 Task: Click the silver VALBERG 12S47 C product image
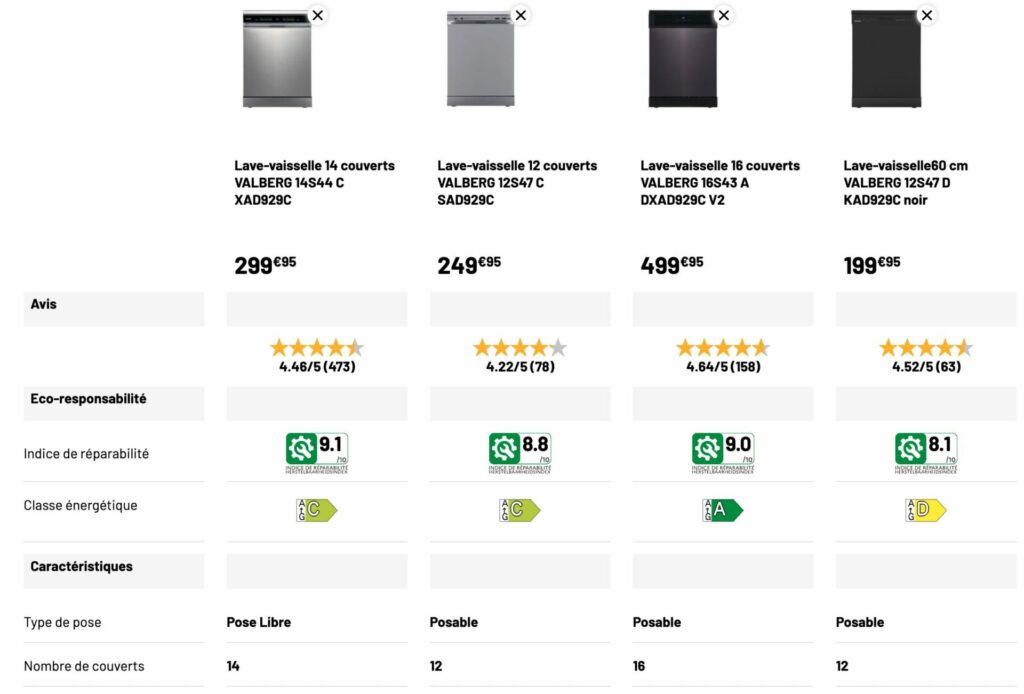(x=480, y=60)
